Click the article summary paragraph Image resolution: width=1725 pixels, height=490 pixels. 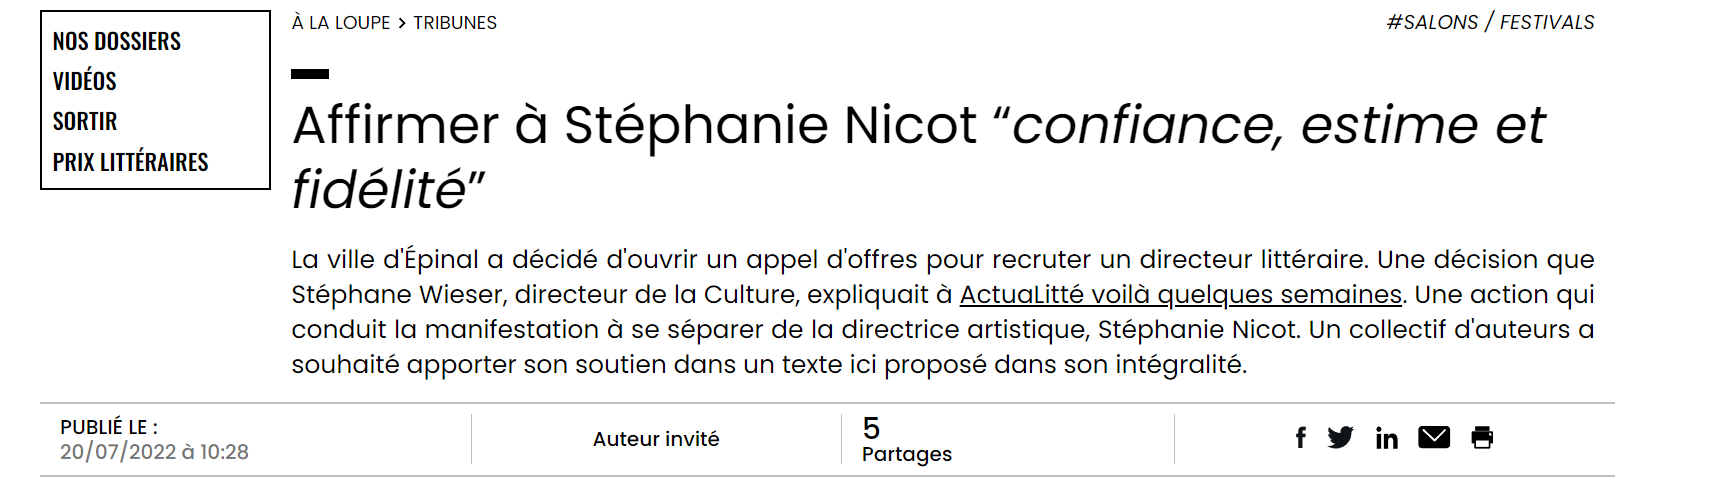coord(943,312)
